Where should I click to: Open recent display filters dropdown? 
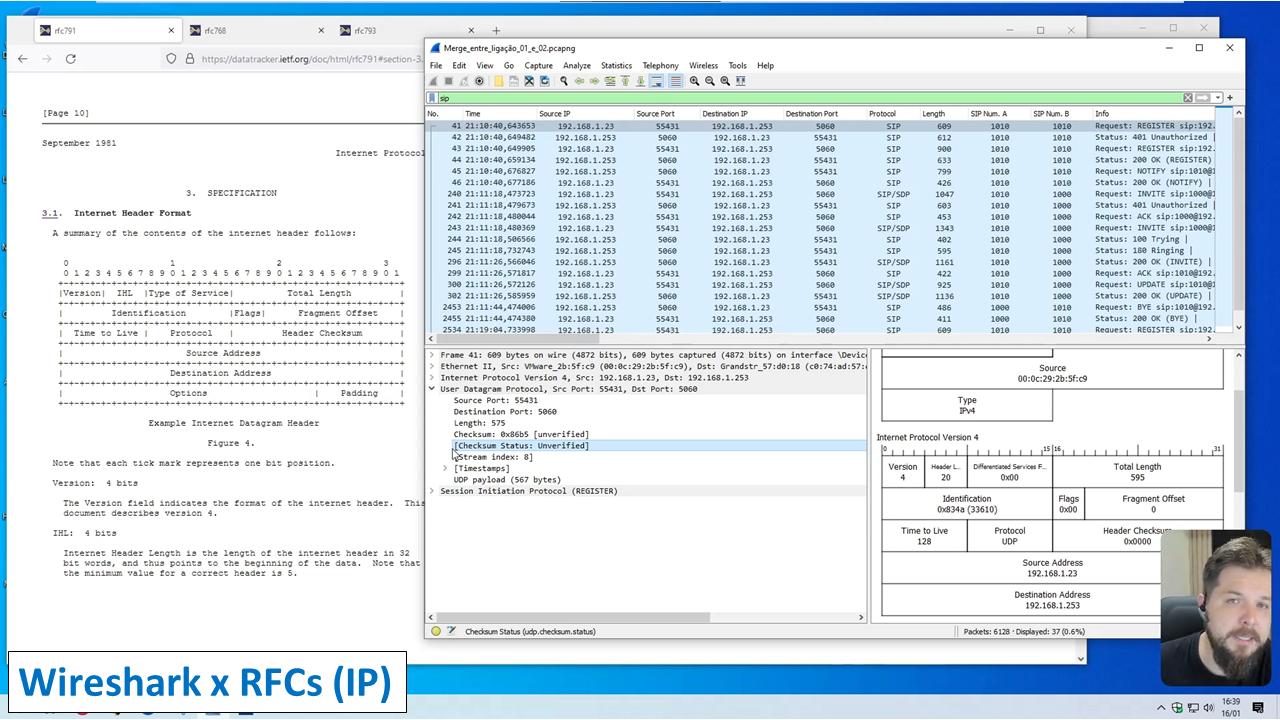pos(1218,98)
